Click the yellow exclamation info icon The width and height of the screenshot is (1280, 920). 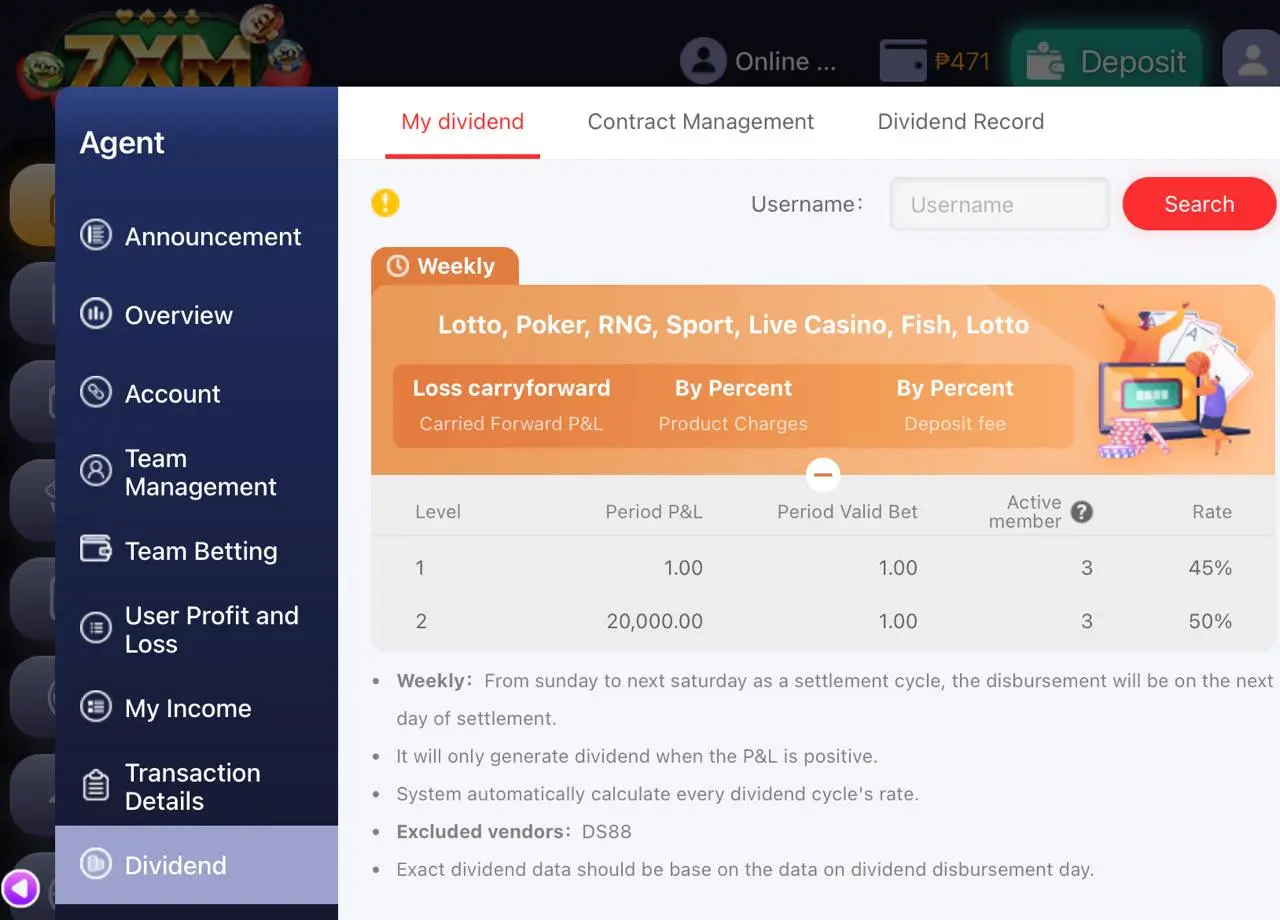(x=385, y=203)
